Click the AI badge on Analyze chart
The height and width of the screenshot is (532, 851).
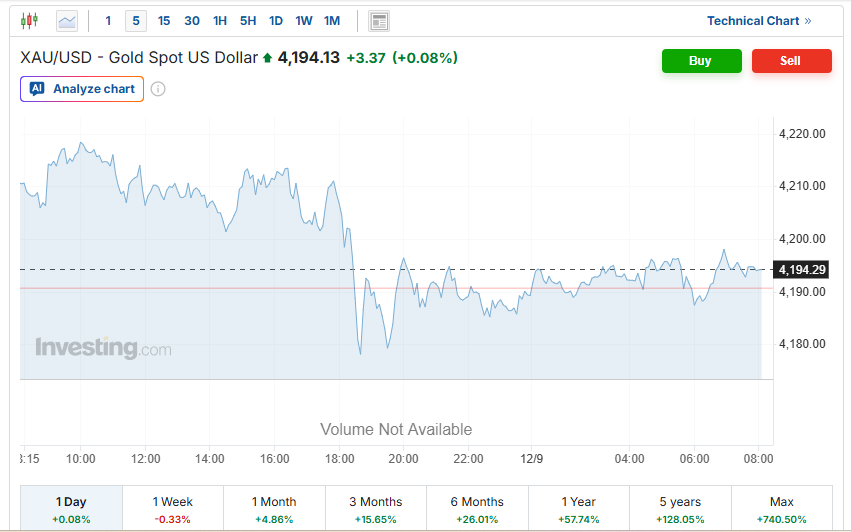point(37,89)
